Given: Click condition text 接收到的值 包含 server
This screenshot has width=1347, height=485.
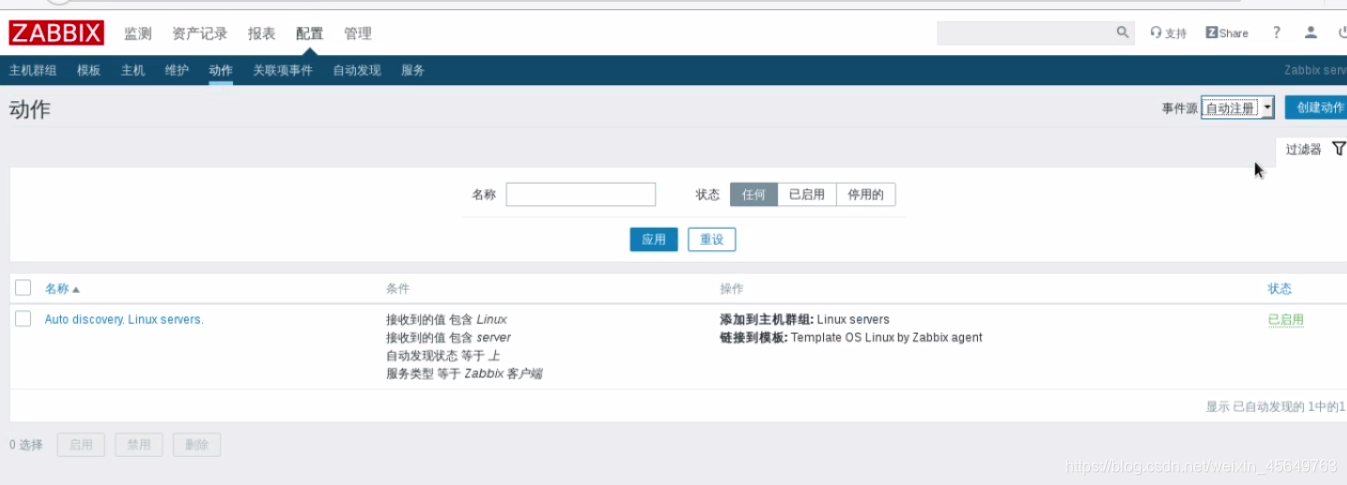Looking at the screenshot, I should click(448, 337).
